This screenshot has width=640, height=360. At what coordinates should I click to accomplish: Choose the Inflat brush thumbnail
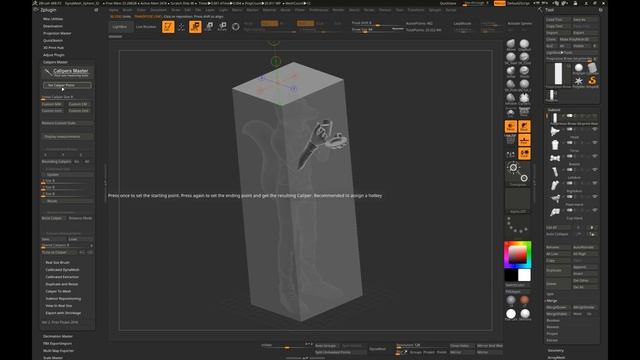(511, 71)
